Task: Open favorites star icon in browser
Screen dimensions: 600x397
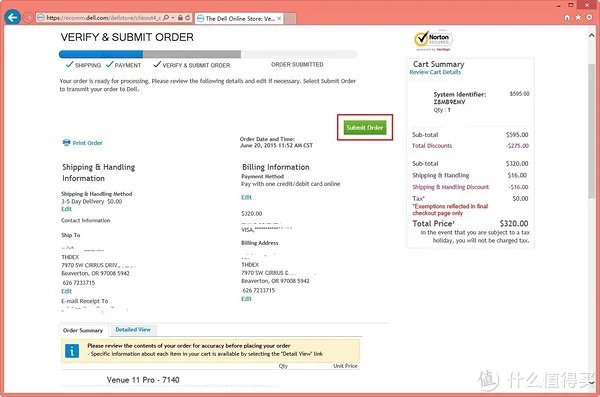Action: [x=578, y=18]
